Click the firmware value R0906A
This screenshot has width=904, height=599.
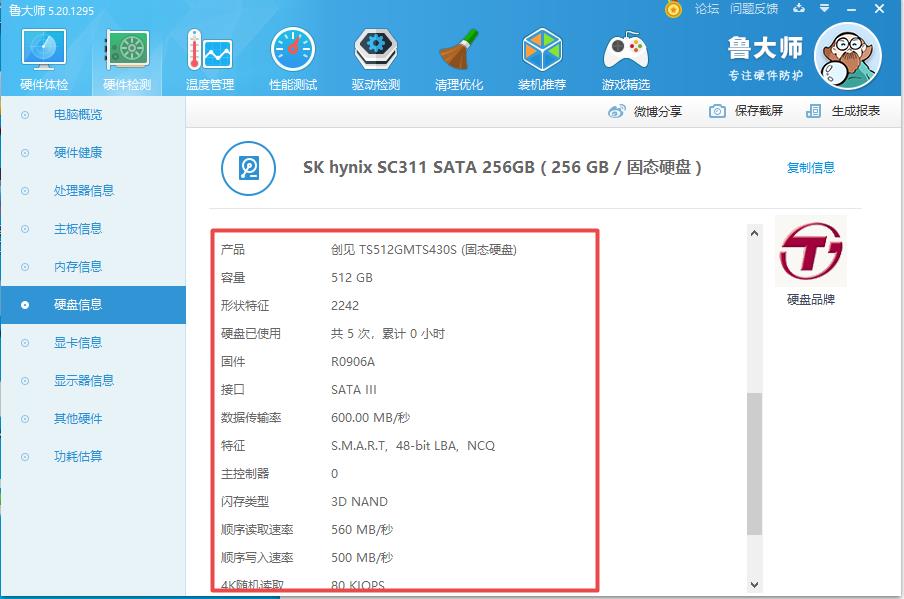353,362
